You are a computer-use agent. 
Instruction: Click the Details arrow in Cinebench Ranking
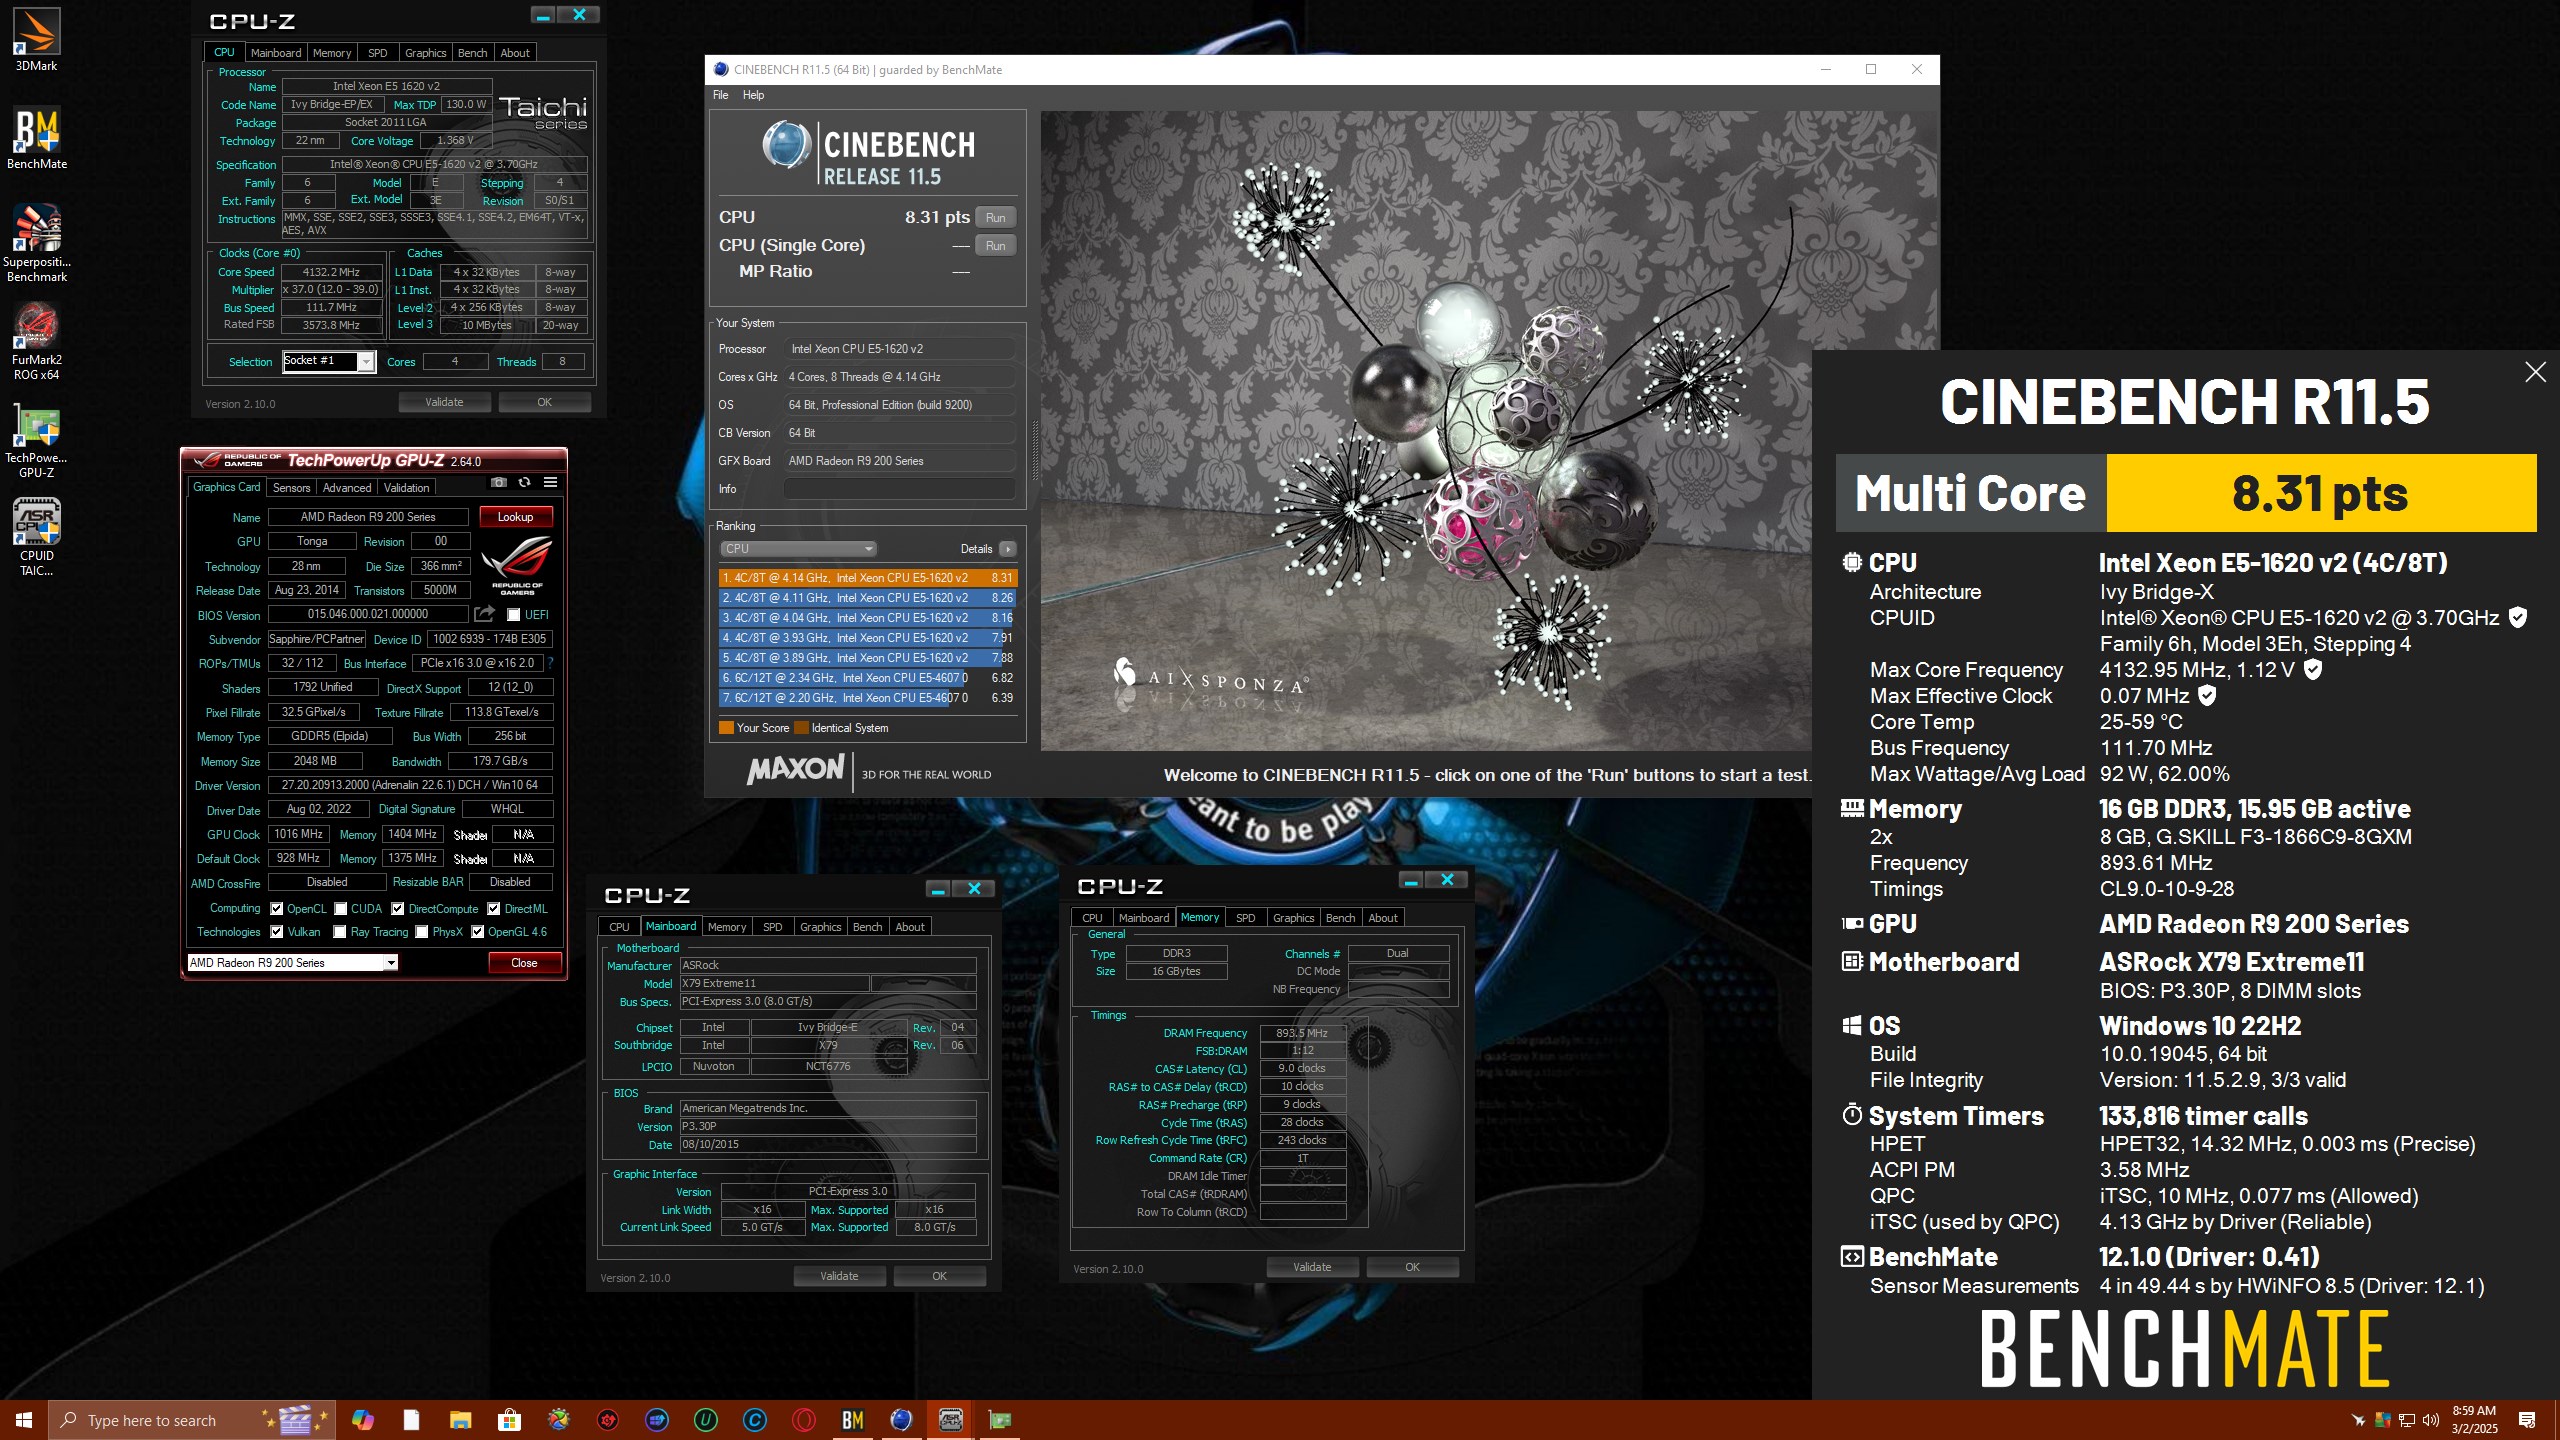tap(1008, 549)
